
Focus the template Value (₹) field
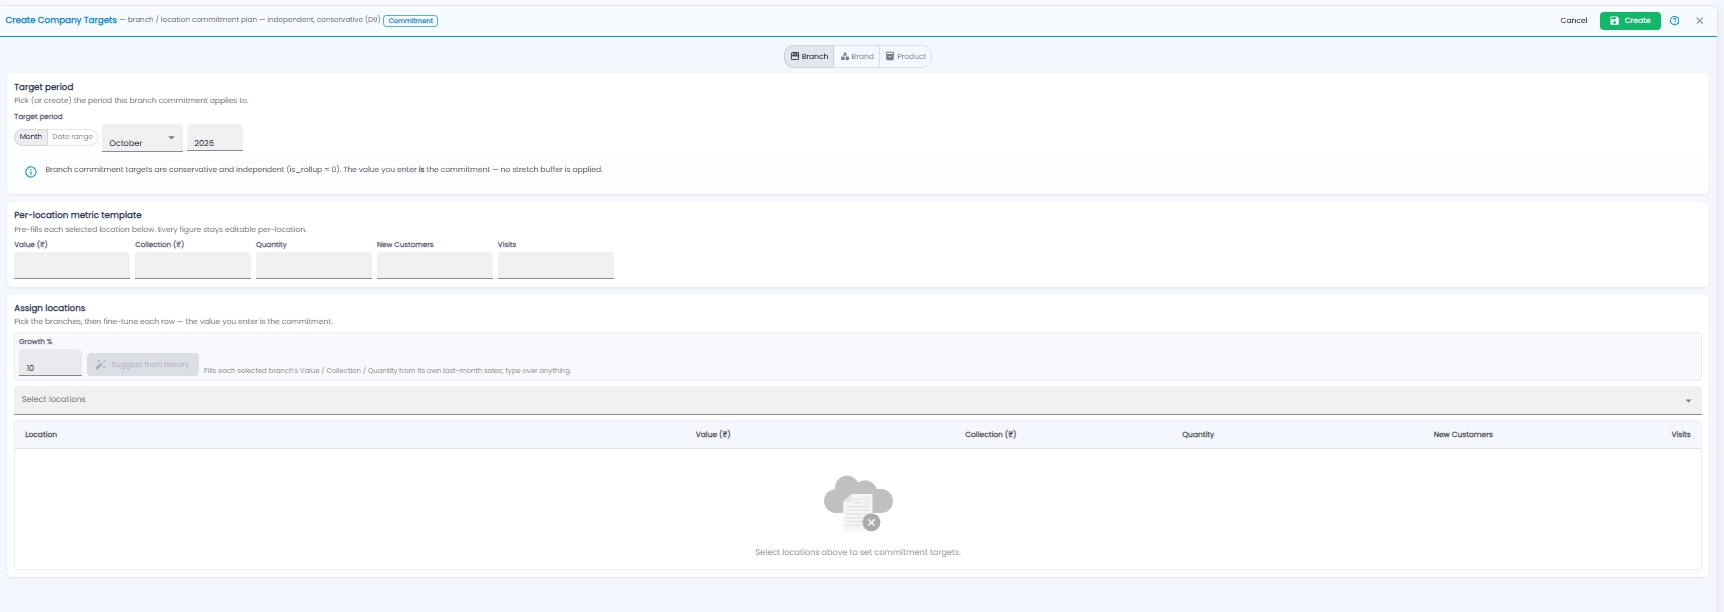(x=72, y=265)
